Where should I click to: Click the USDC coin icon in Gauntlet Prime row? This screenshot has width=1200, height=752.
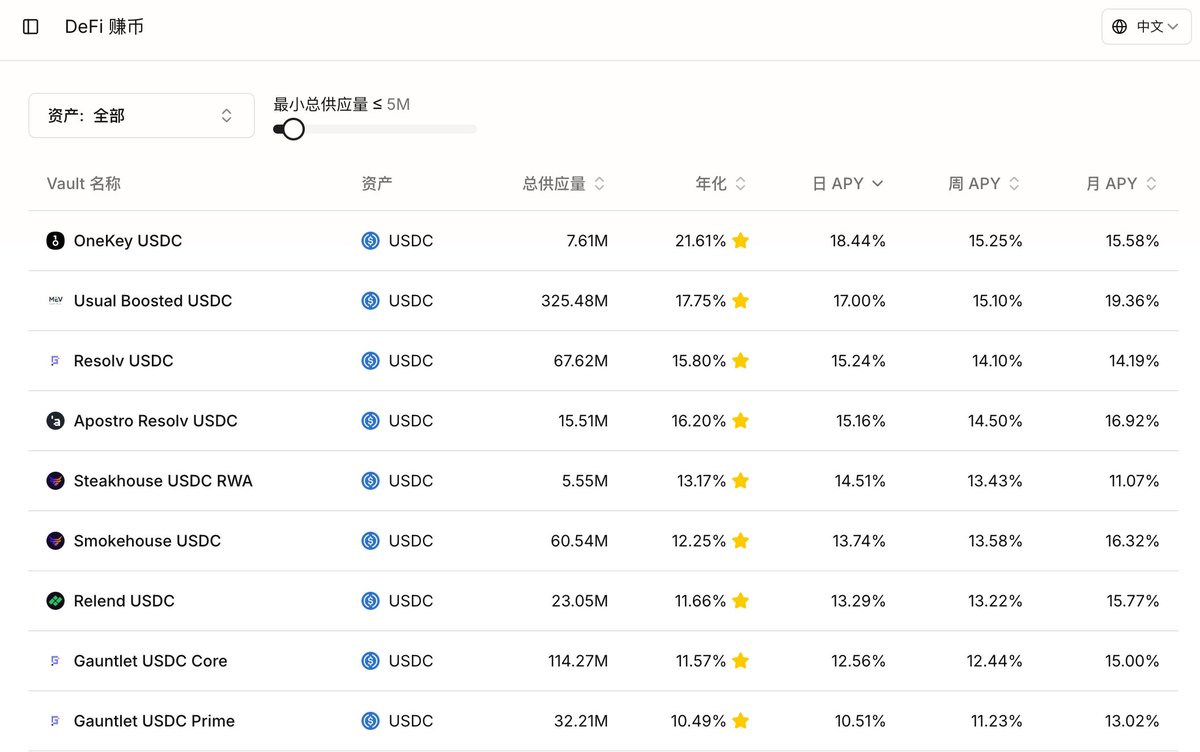tap(371, 721)
